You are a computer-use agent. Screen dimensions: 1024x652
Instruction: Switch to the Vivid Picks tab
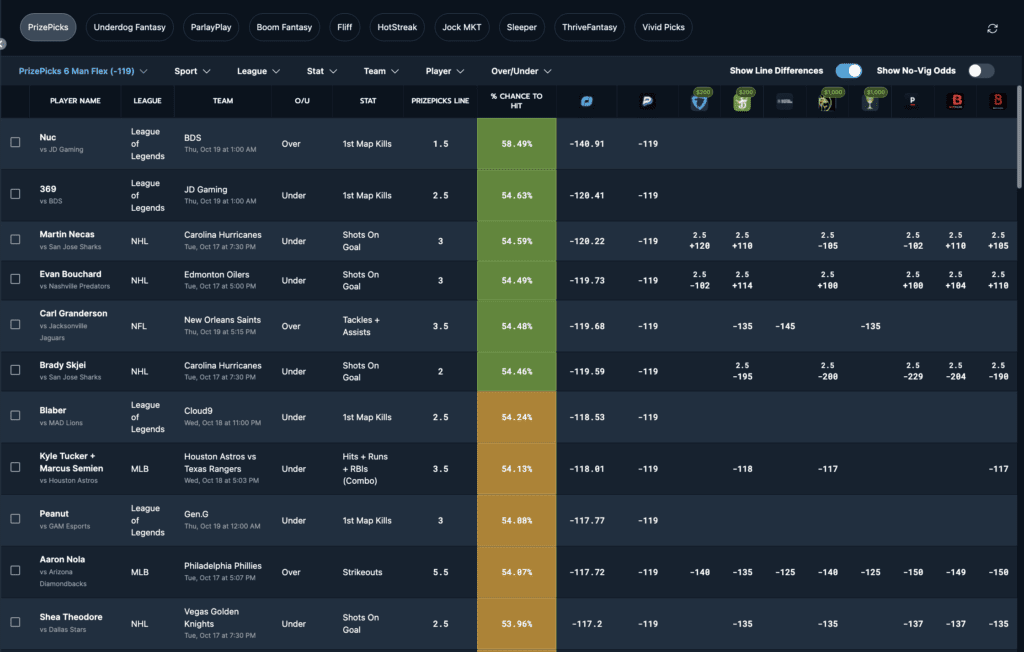pos(664,27)
